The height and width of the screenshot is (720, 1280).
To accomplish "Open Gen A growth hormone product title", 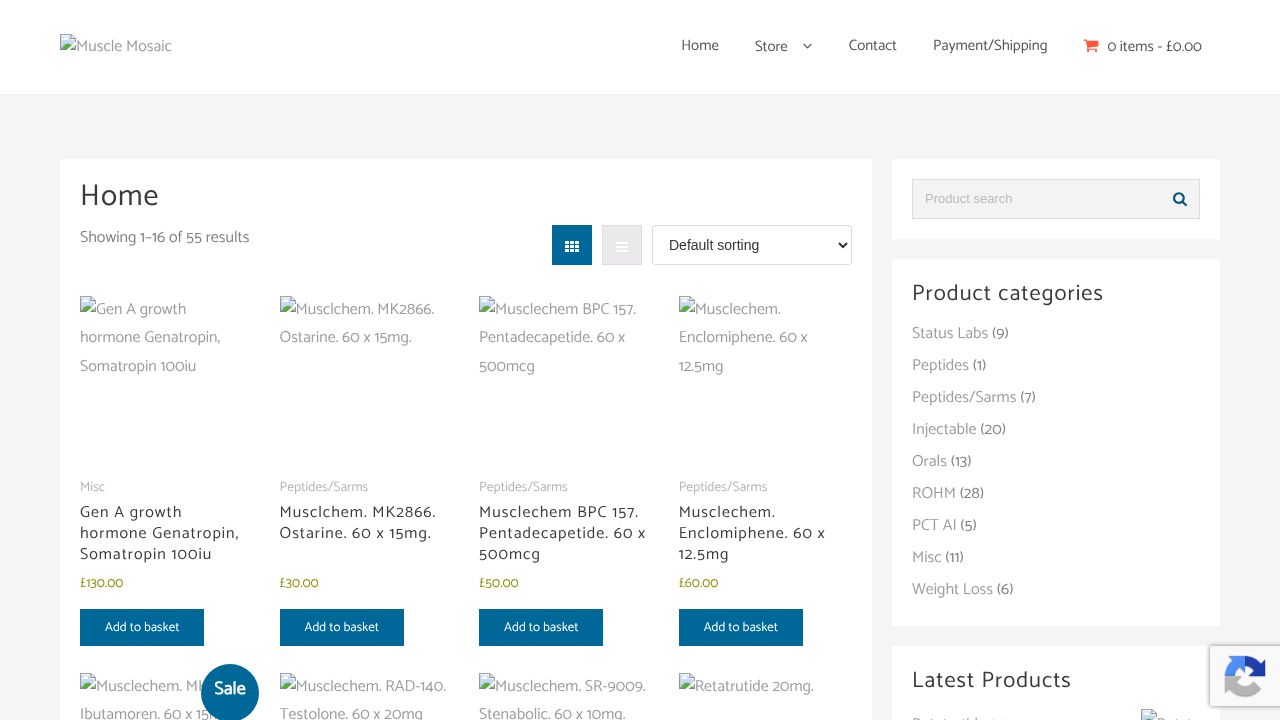I will [x=160, y=533].
